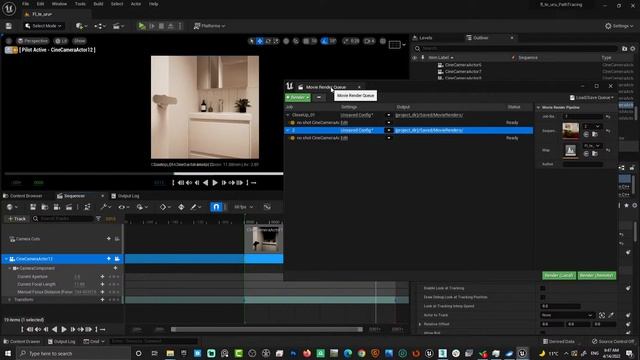The height and width of the screenshot is (360, 640).
Task: Open Load/Save Queue dropdown
Action: click(x=592, y=98)
